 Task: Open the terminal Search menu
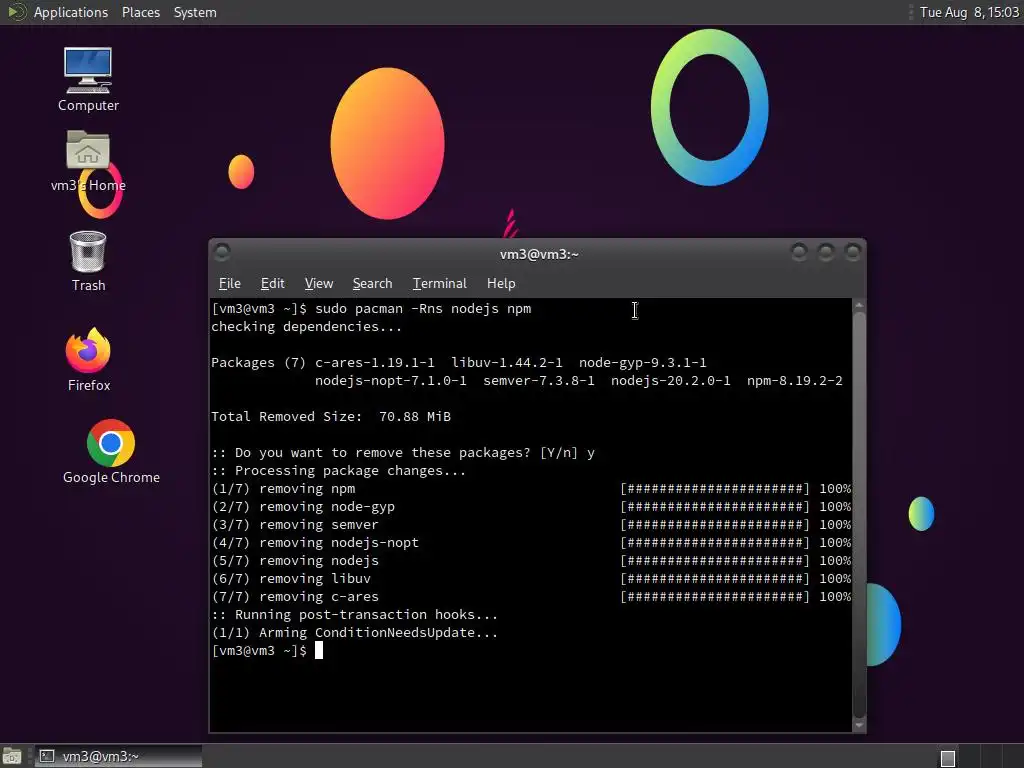tap(372, 283)
